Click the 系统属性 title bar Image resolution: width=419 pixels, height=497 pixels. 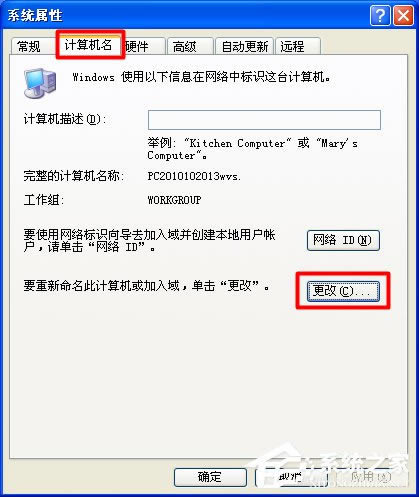coord(187,15)
